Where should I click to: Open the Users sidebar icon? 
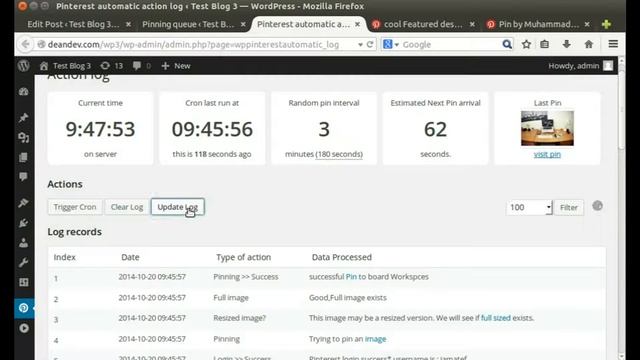point(24,242)
